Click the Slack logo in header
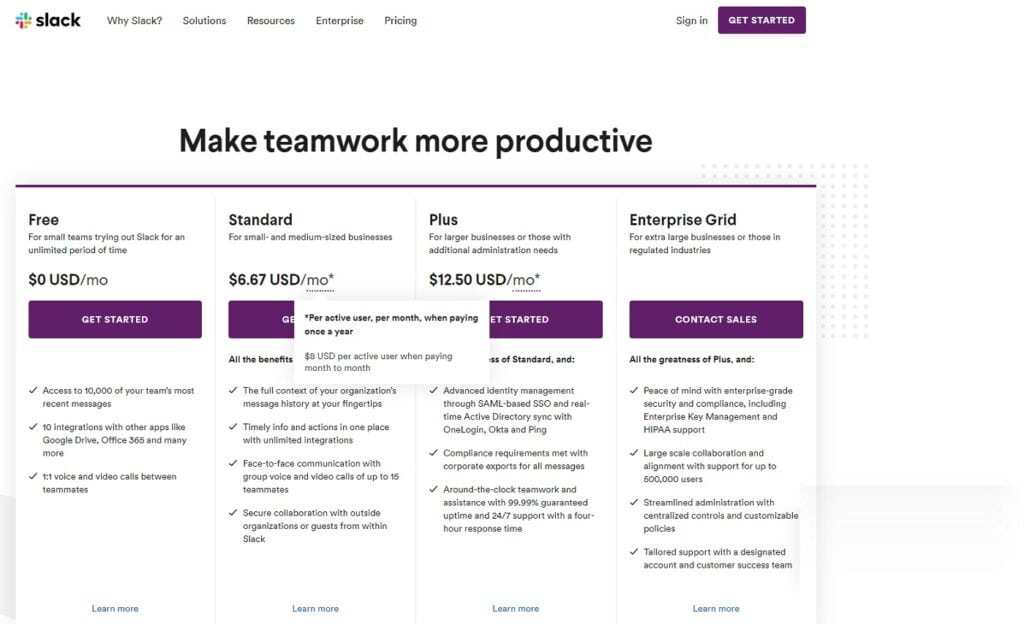This screenshot has height=624, width=1024. click(48, 20)
